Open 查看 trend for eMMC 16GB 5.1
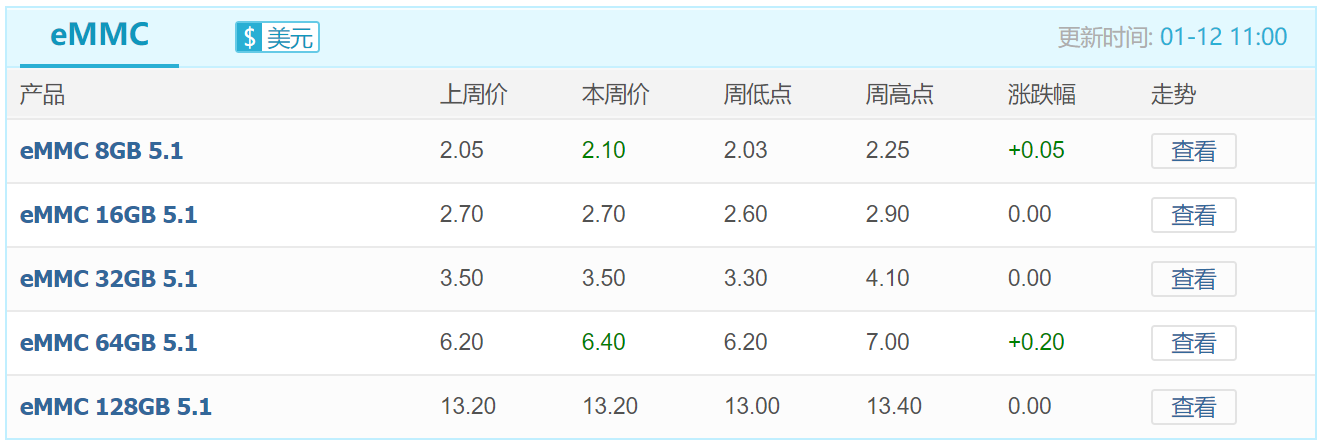This screenshot has width=1322, height=445. pyautogui.click(x=1194, y=215)
